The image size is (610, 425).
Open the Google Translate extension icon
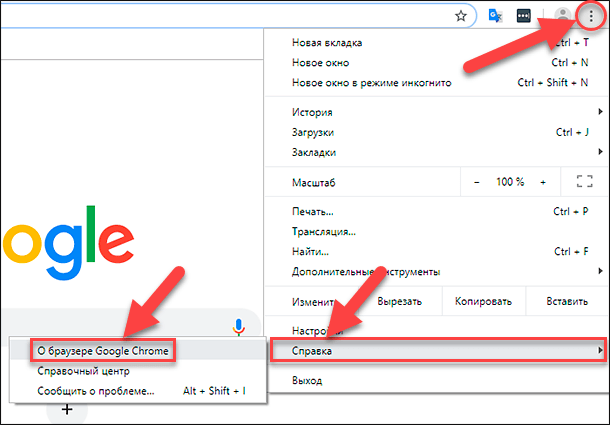pyautogui.click(x=495, y=16)
